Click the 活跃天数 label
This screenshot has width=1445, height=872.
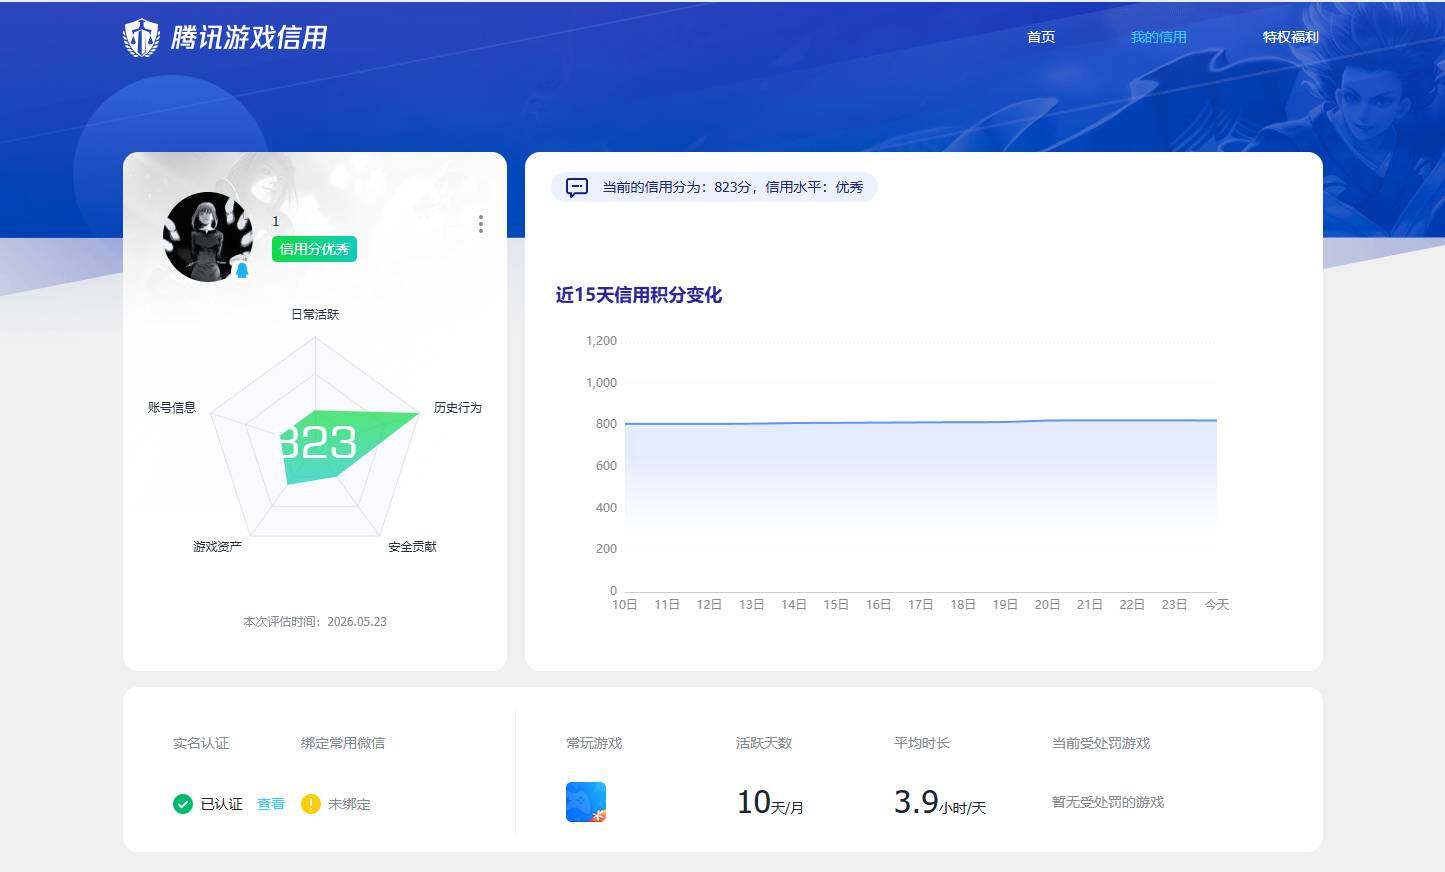tap(764, 743)
